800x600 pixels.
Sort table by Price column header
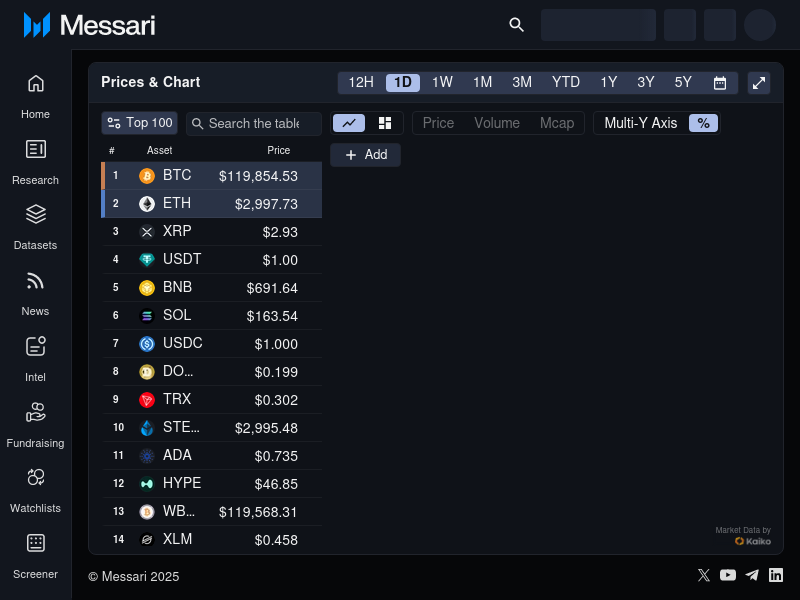(x=279, y=151)
